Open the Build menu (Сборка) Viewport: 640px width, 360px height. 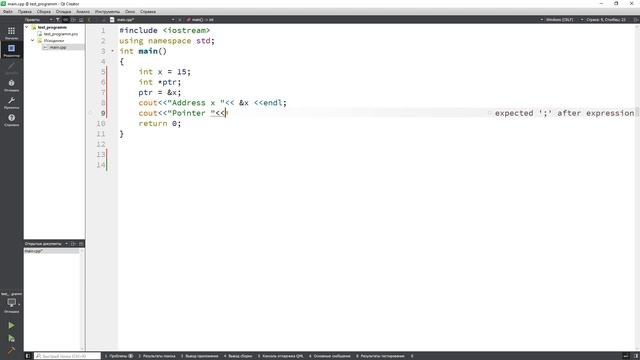click(44, 12)
